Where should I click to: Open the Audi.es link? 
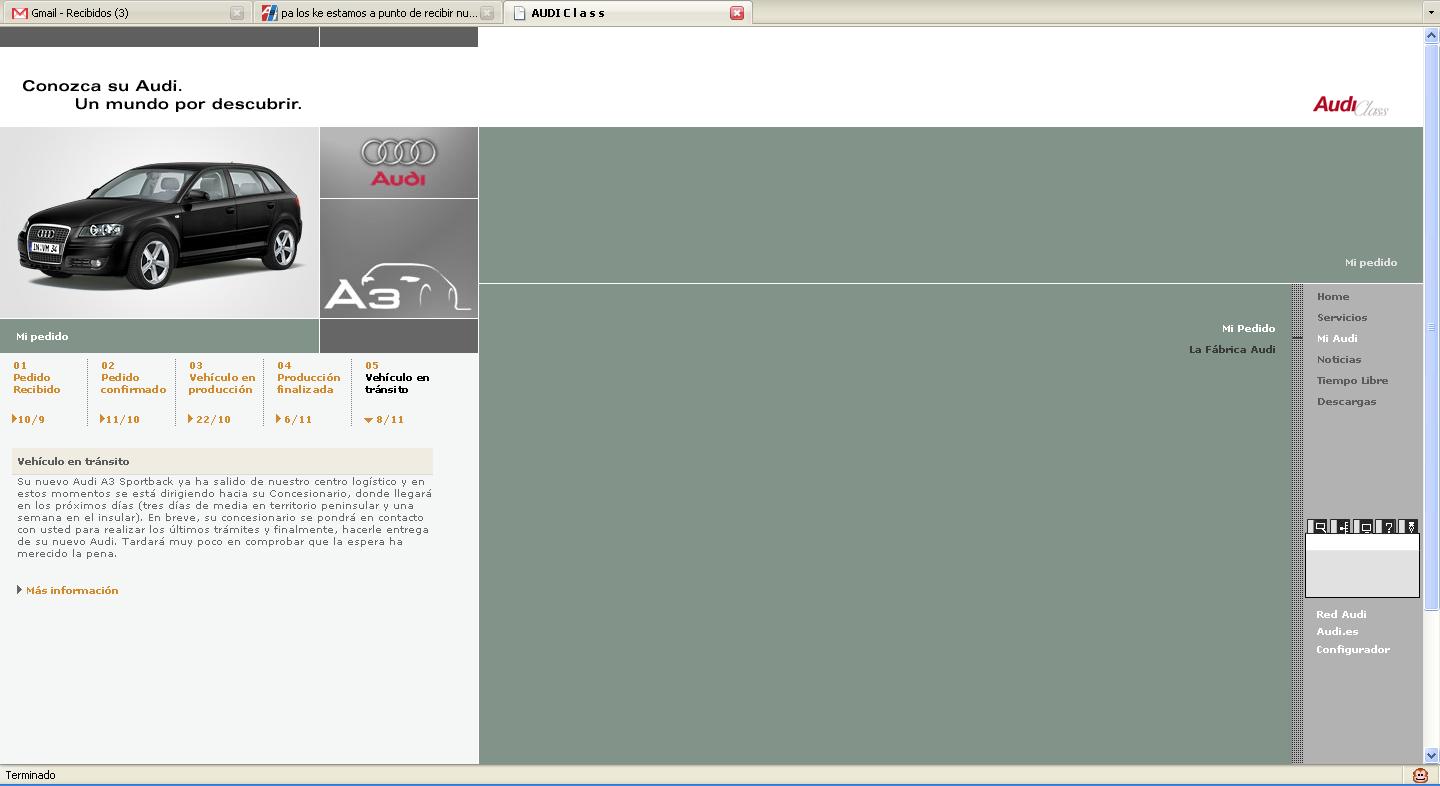coord(1337,631)
